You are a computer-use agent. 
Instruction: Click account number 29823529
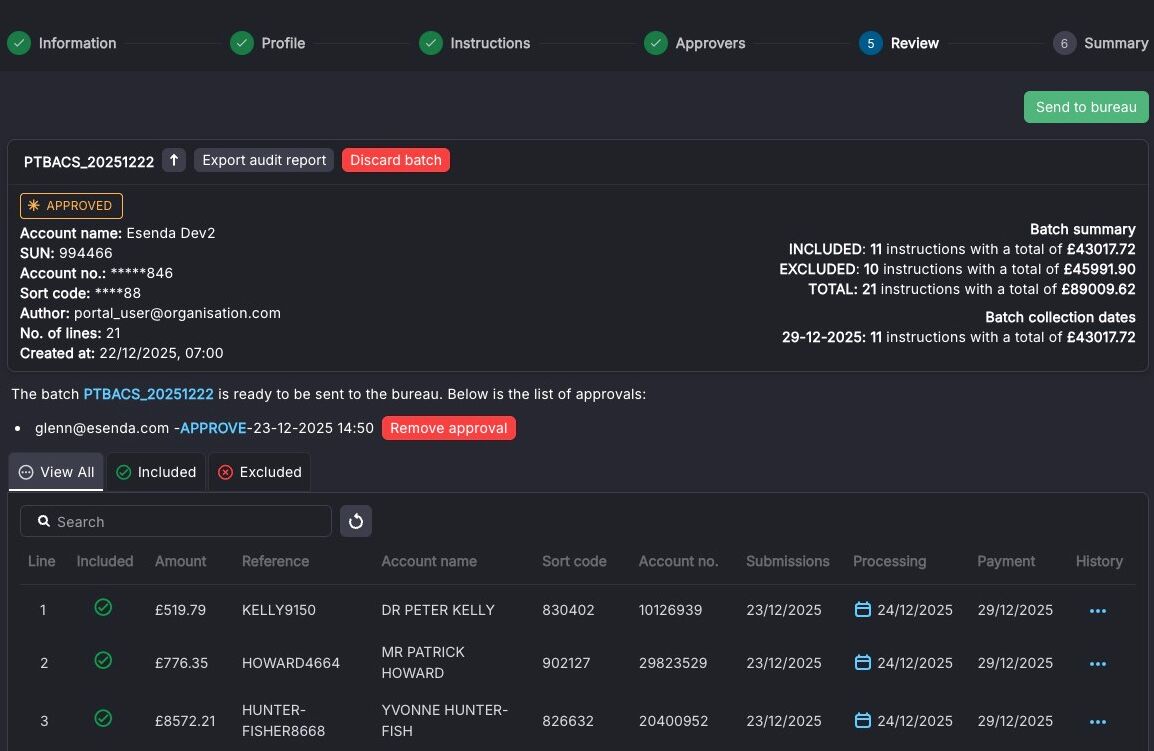(x=673, y=663)
